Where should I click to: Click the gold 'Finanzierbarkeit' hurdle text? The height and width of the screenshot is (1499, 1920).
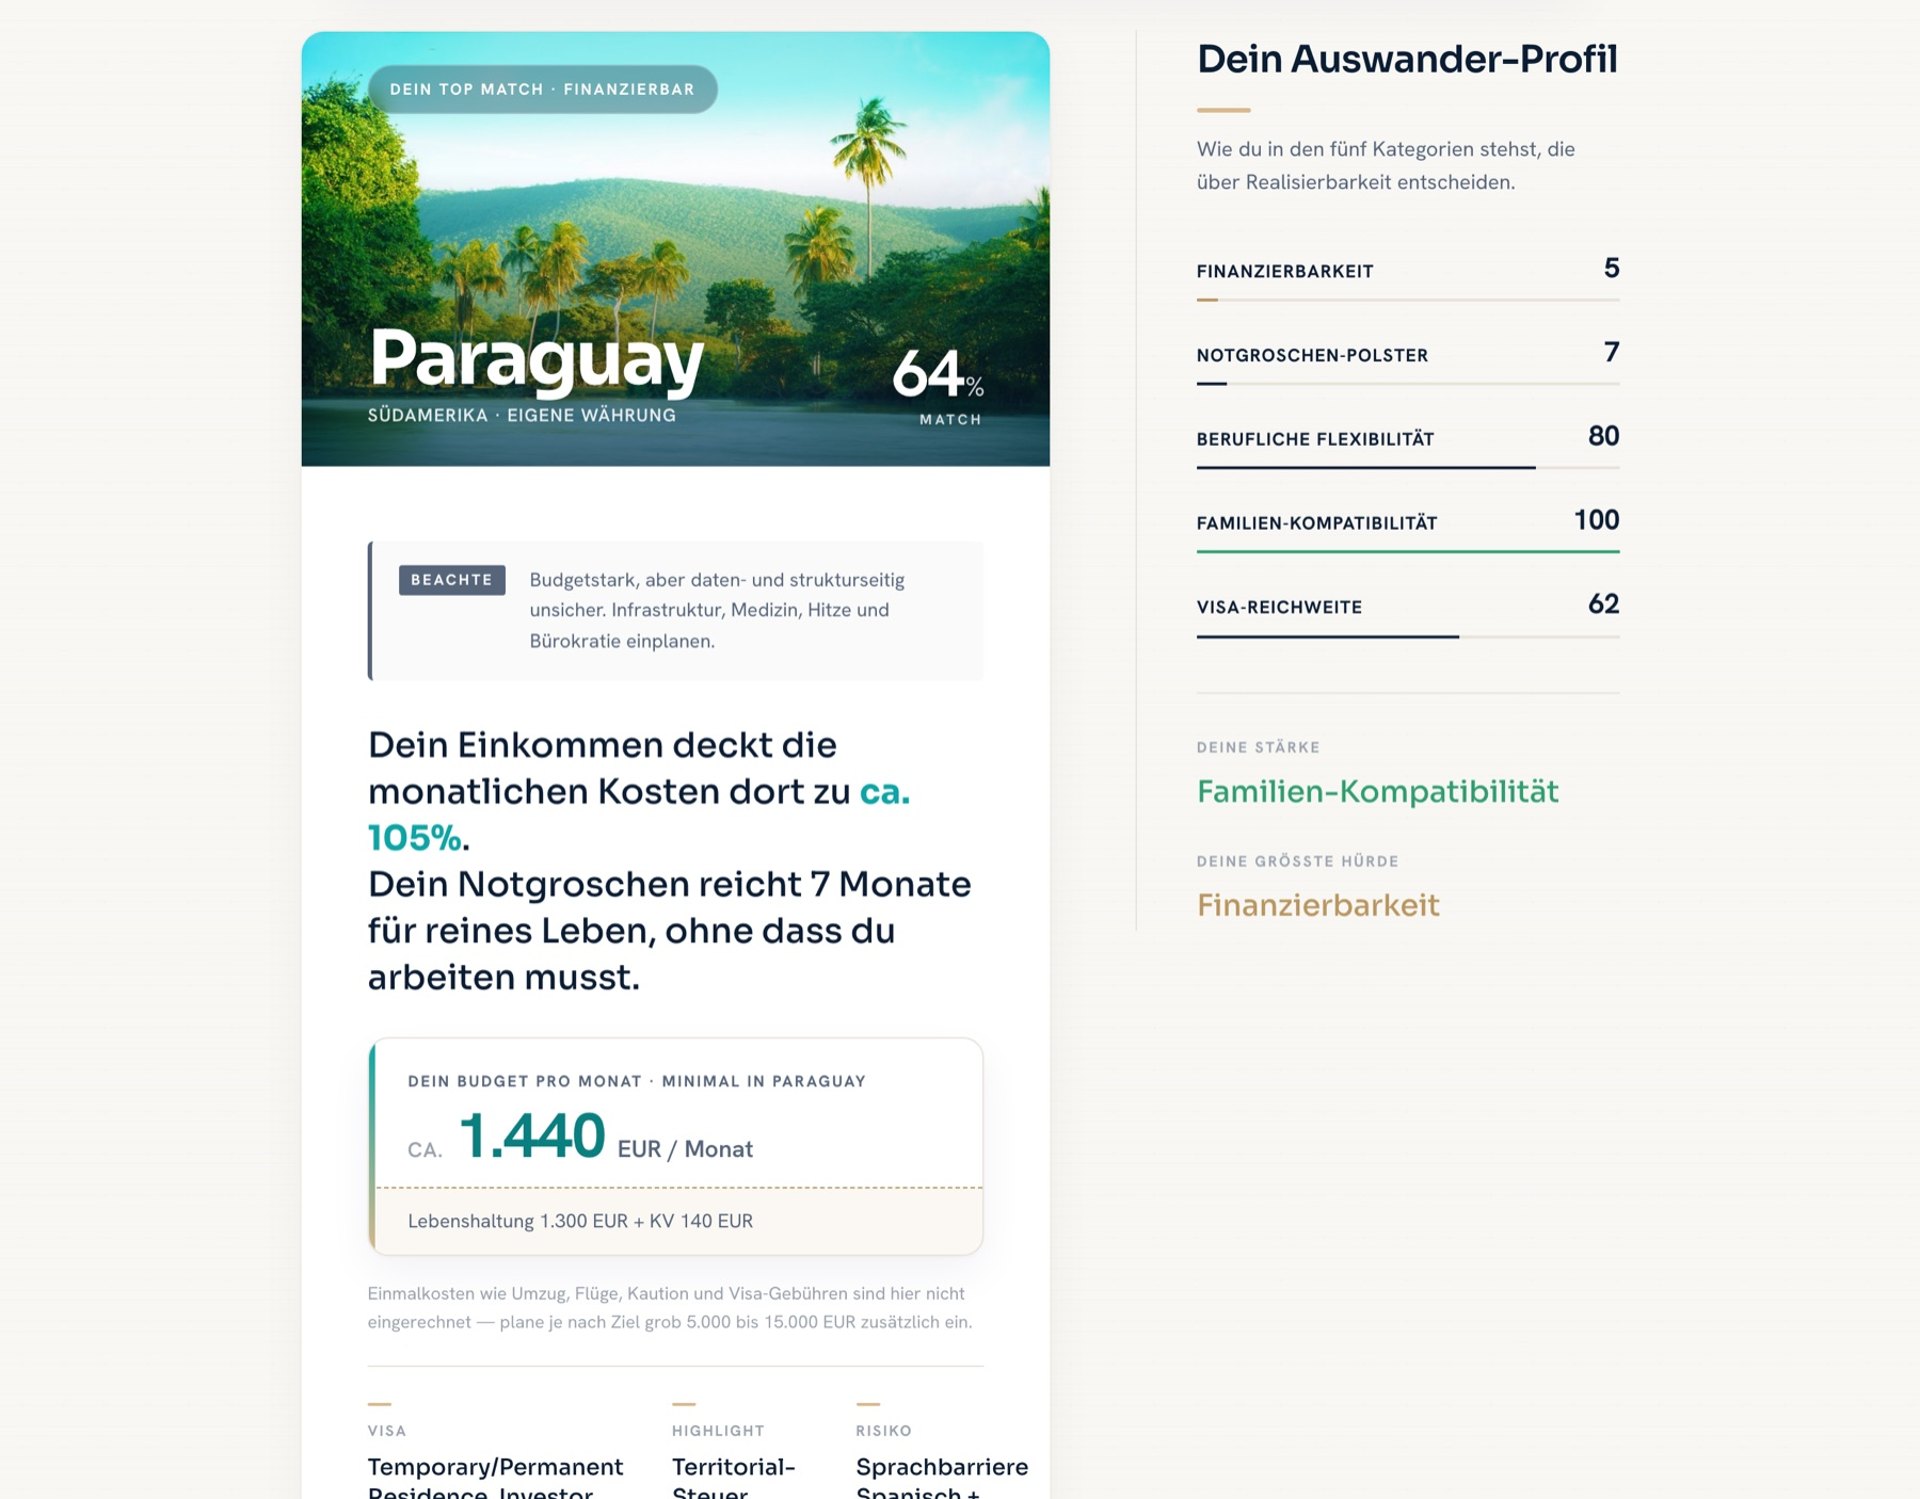(x=1318, y=906)
